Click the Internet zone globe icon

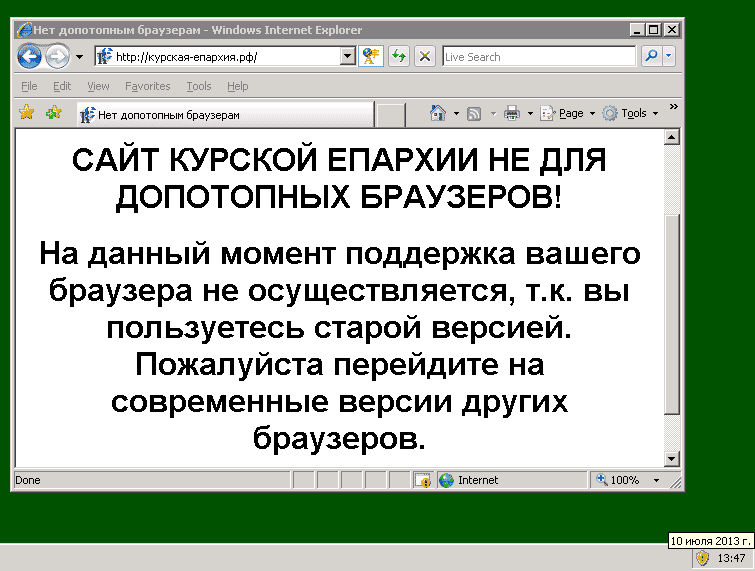[446, 480]
